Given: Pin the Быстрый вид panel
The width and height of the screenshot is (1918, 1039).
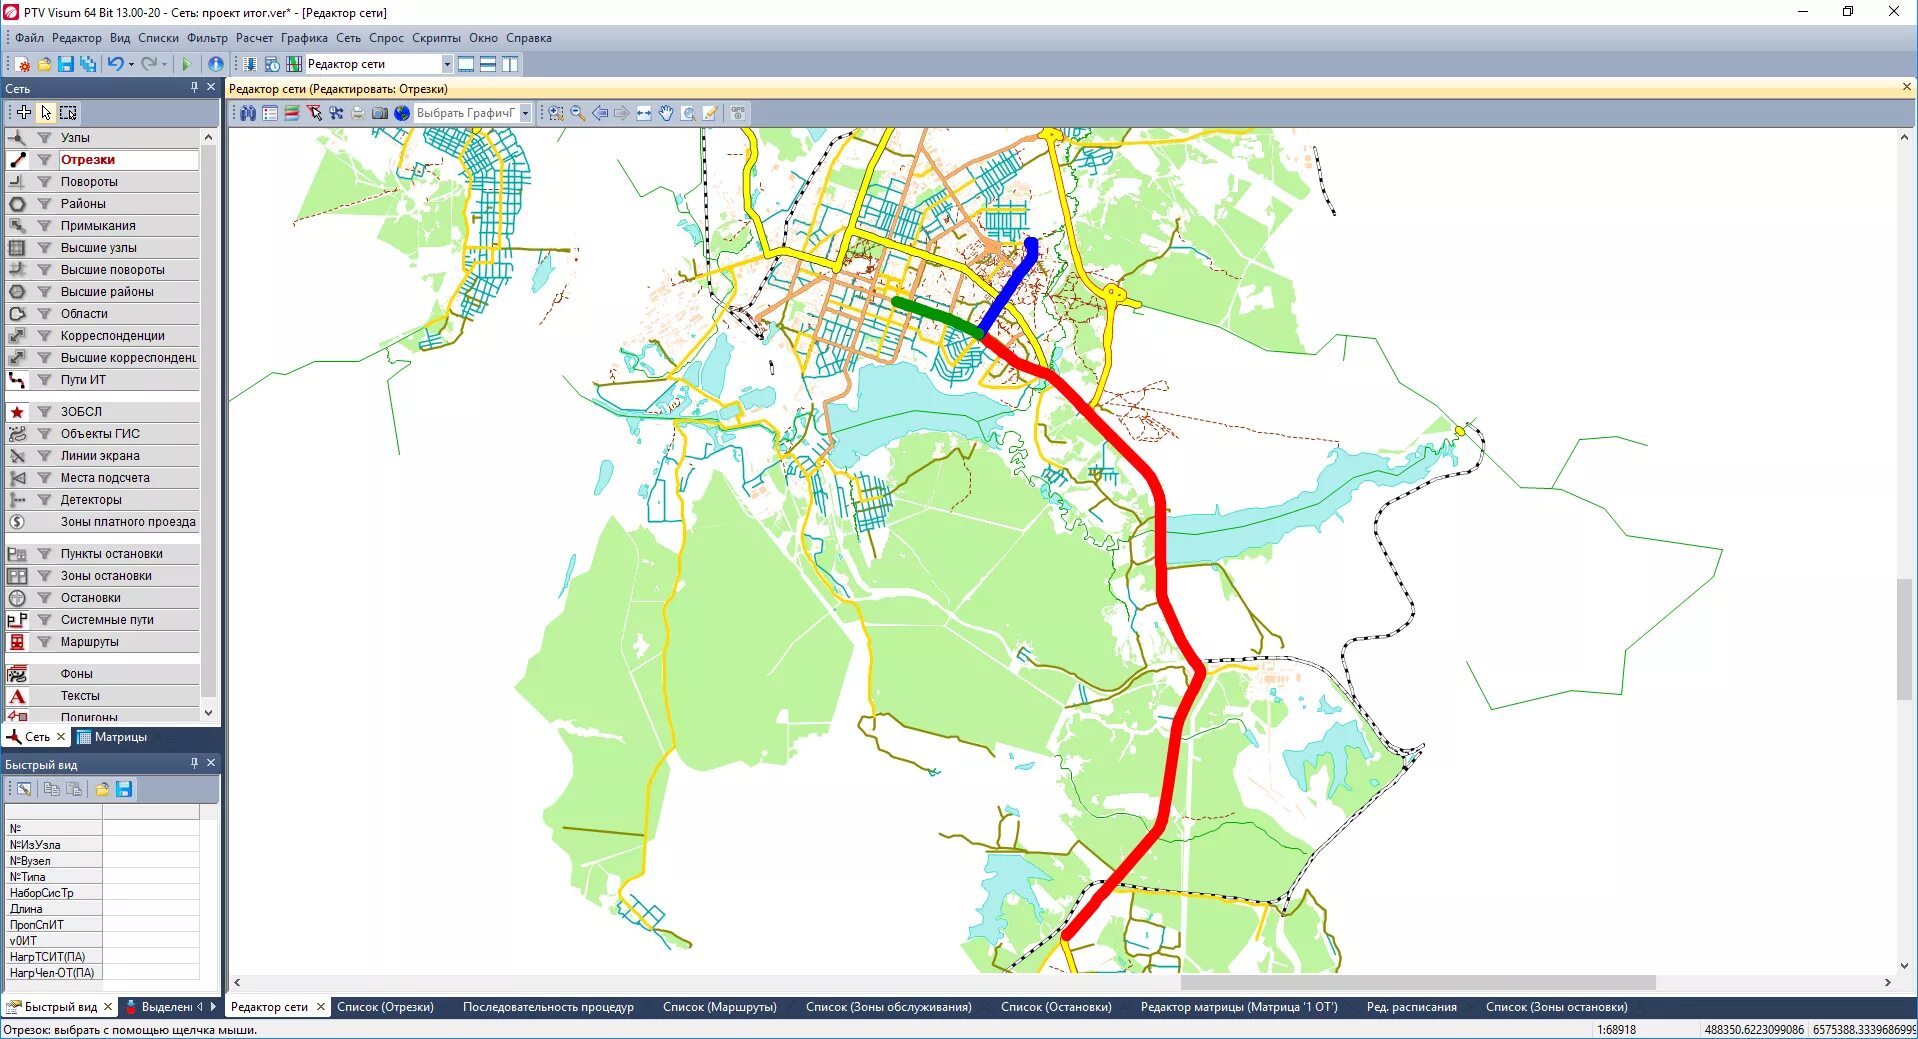Looking at the screenshot, I should [194, 763].
